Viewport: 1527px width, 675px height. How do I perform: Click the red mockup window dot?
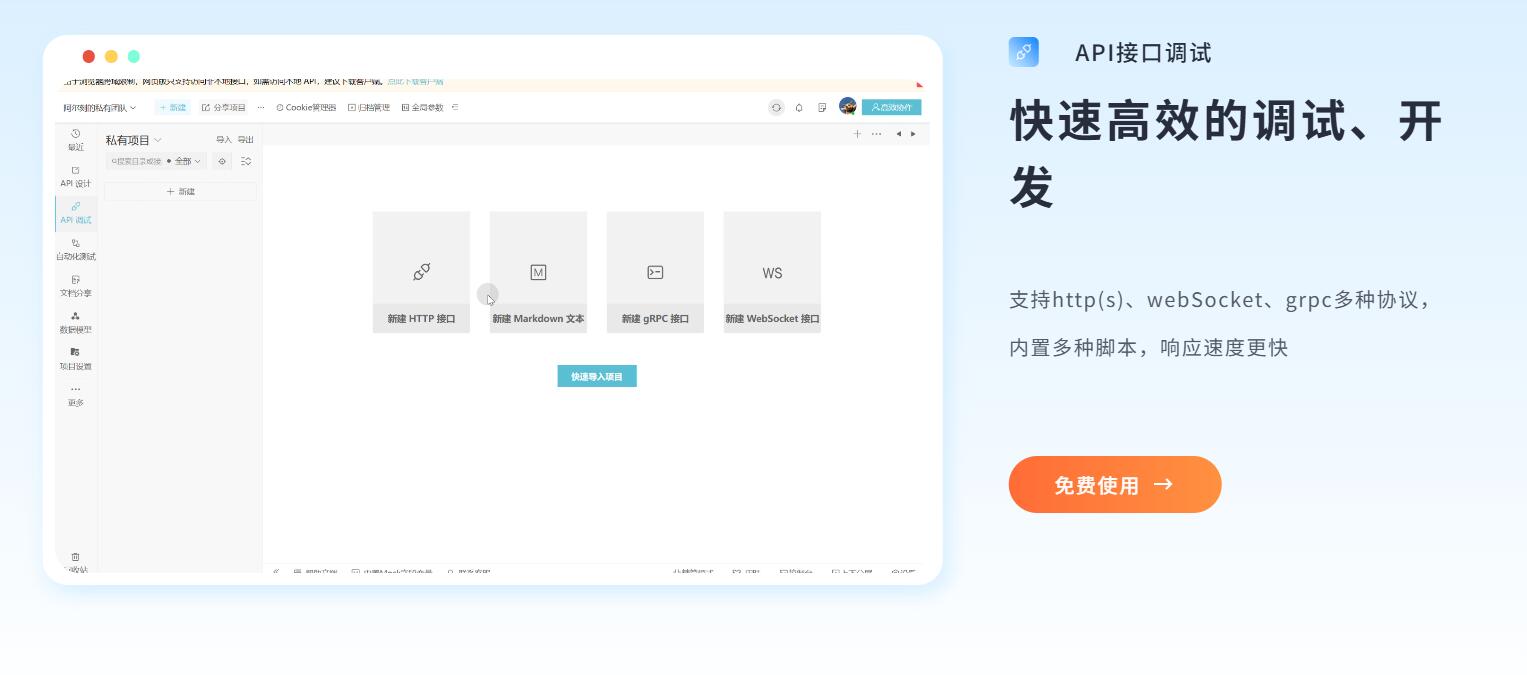click(x=88, y=56)
